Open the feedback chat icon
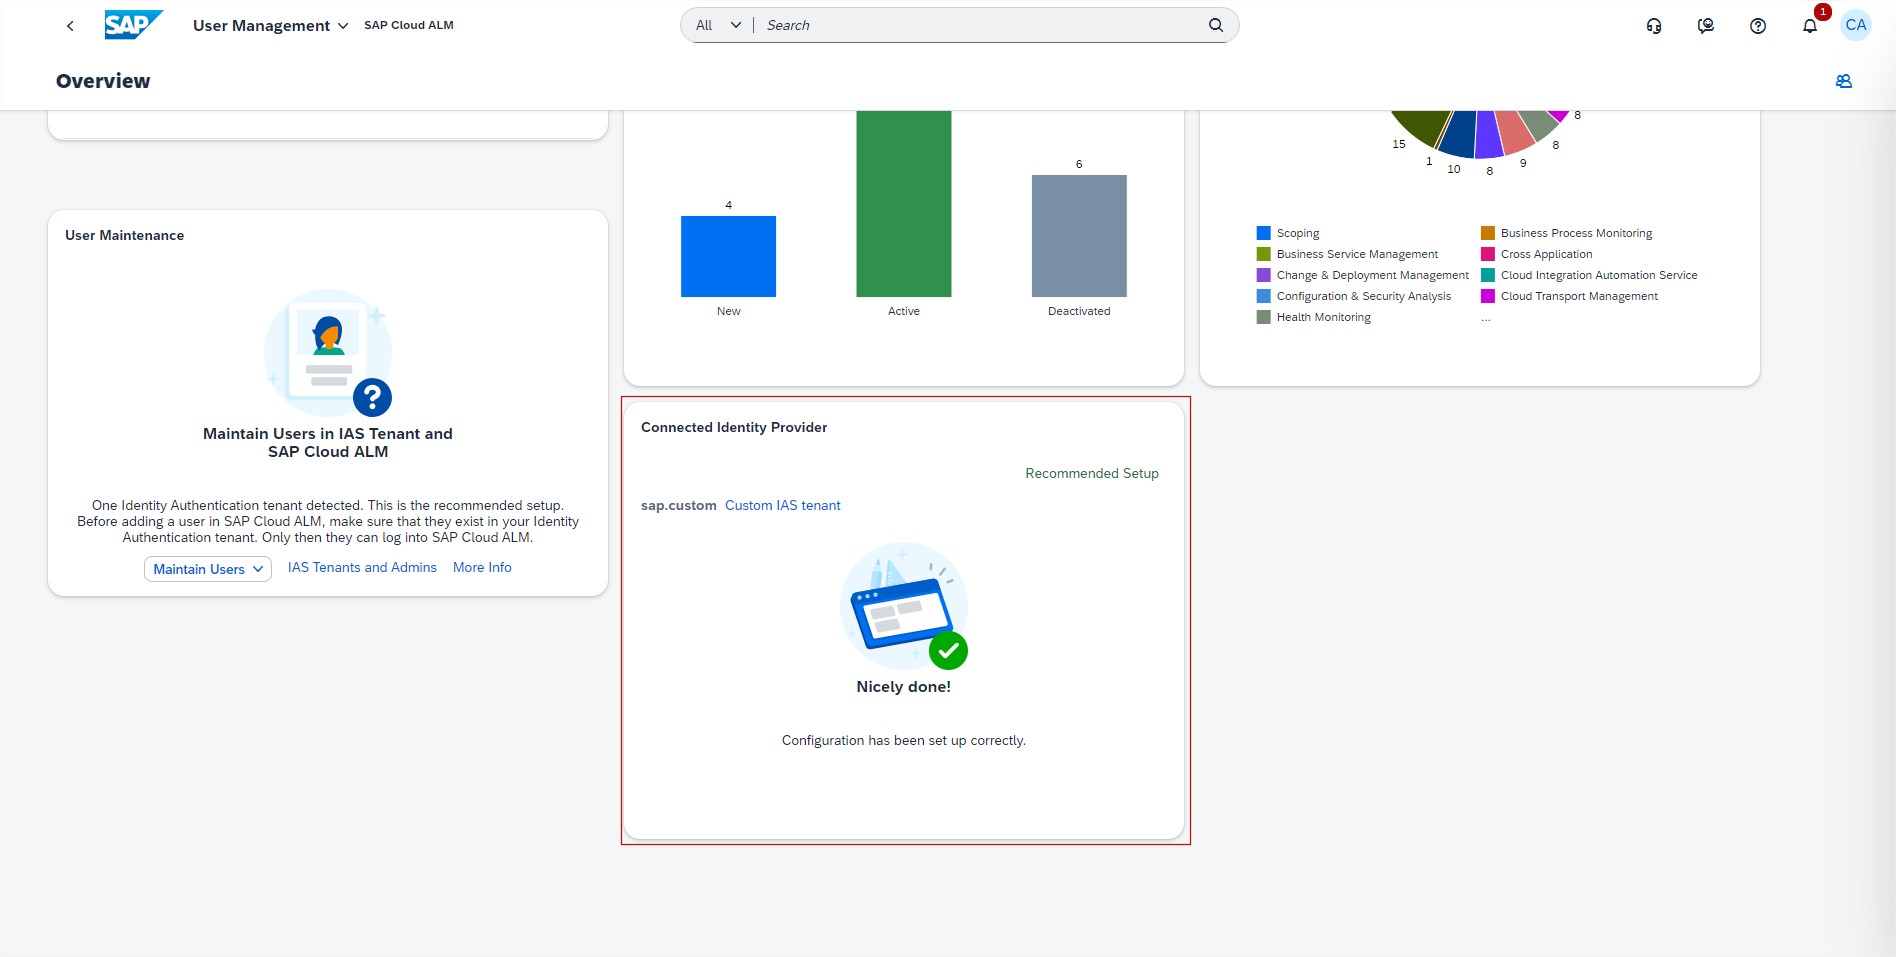1896x957 pixels. tap(1706, 26)
